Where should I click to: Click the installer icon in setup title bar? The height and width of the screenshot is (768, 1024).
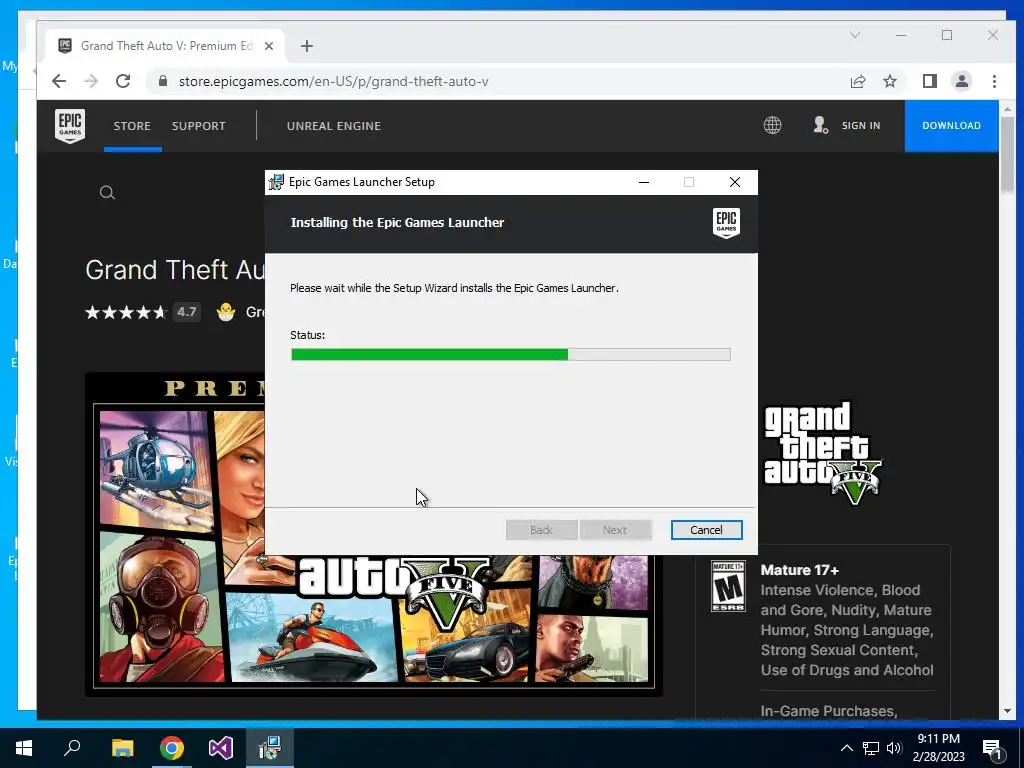(x=276, y=182)
